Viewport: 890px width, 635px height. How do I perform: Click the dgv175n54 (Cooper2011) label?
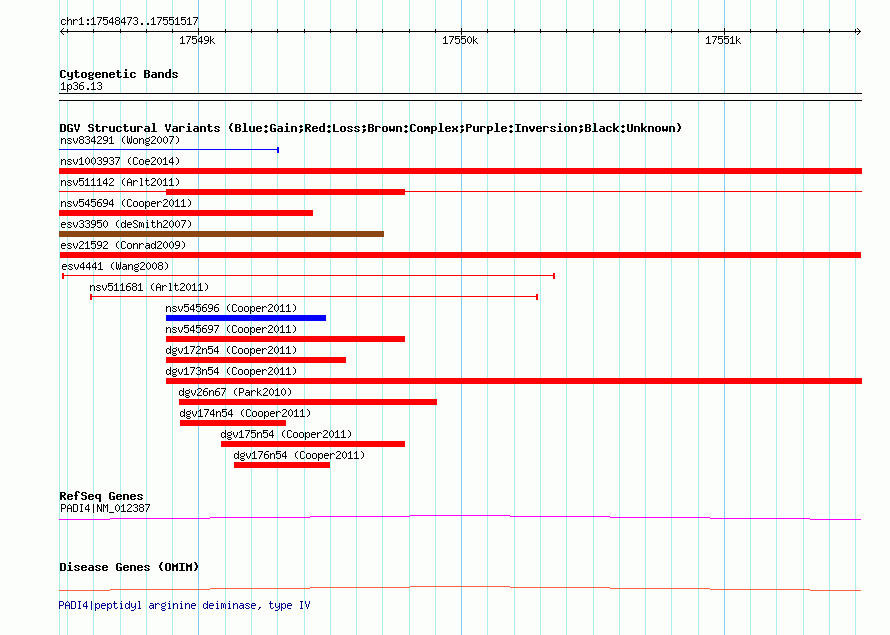[286, 434]
